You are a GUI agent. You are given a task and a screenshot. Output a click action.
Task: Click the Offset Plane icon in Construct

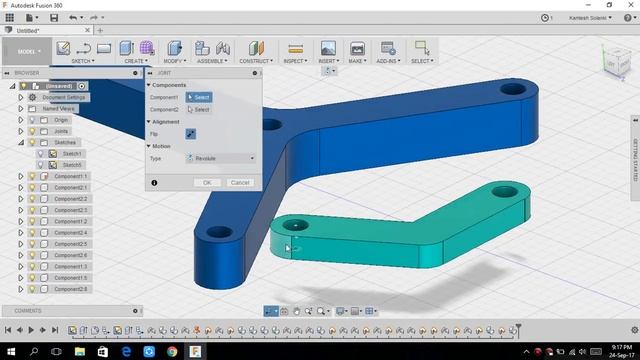(x=256, y=48)
